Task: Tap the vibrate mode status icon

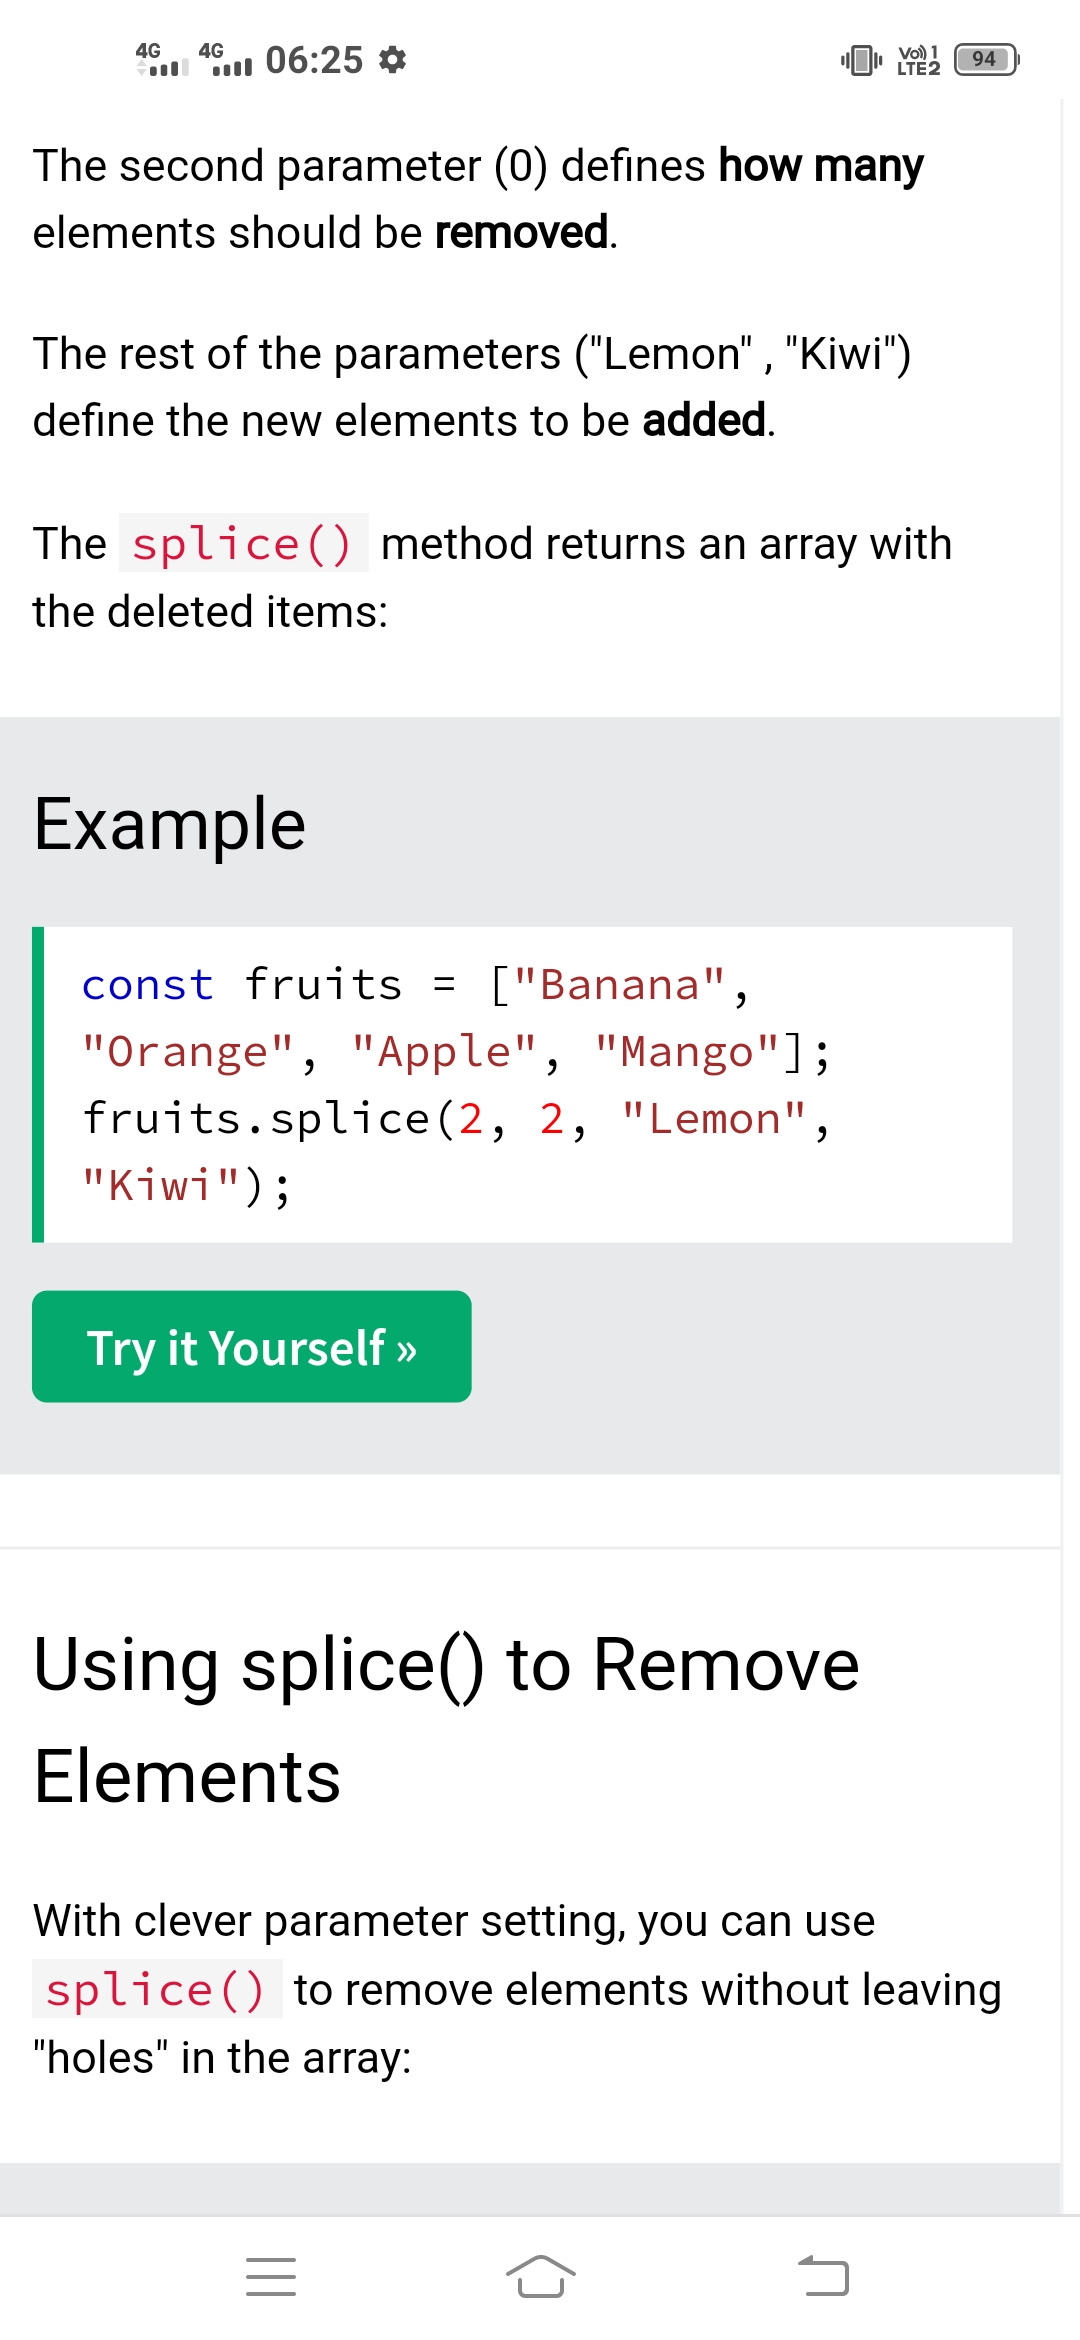Action: pyautogui.click(x=861, y=60)
